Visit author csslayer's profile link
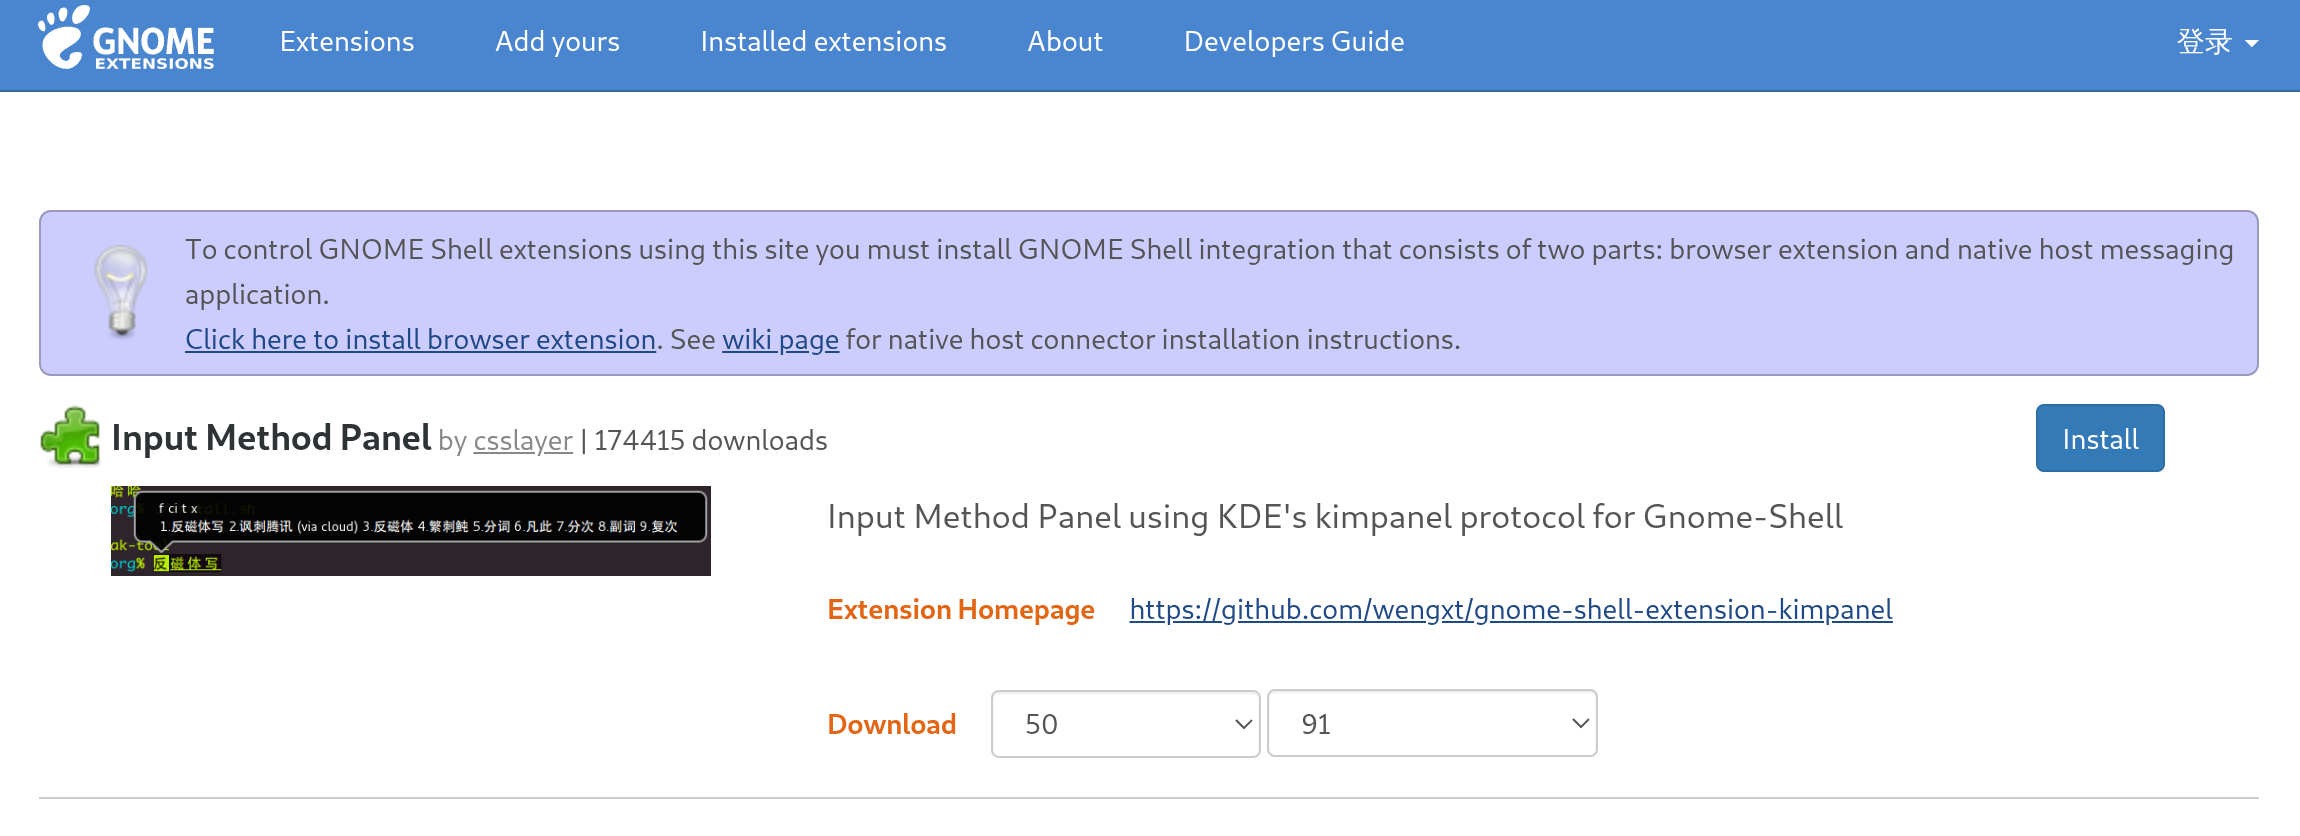The image size is (2300, 836). tap(523, 441)
